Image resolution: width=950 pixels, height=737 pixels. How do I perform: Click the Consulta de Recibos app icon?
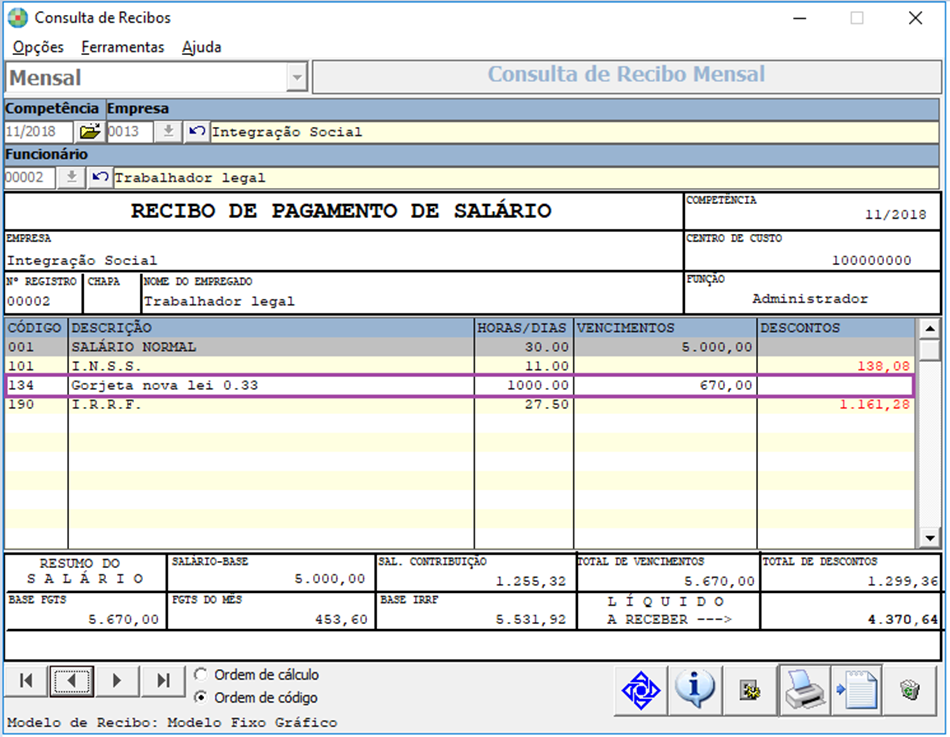[18, 18]
